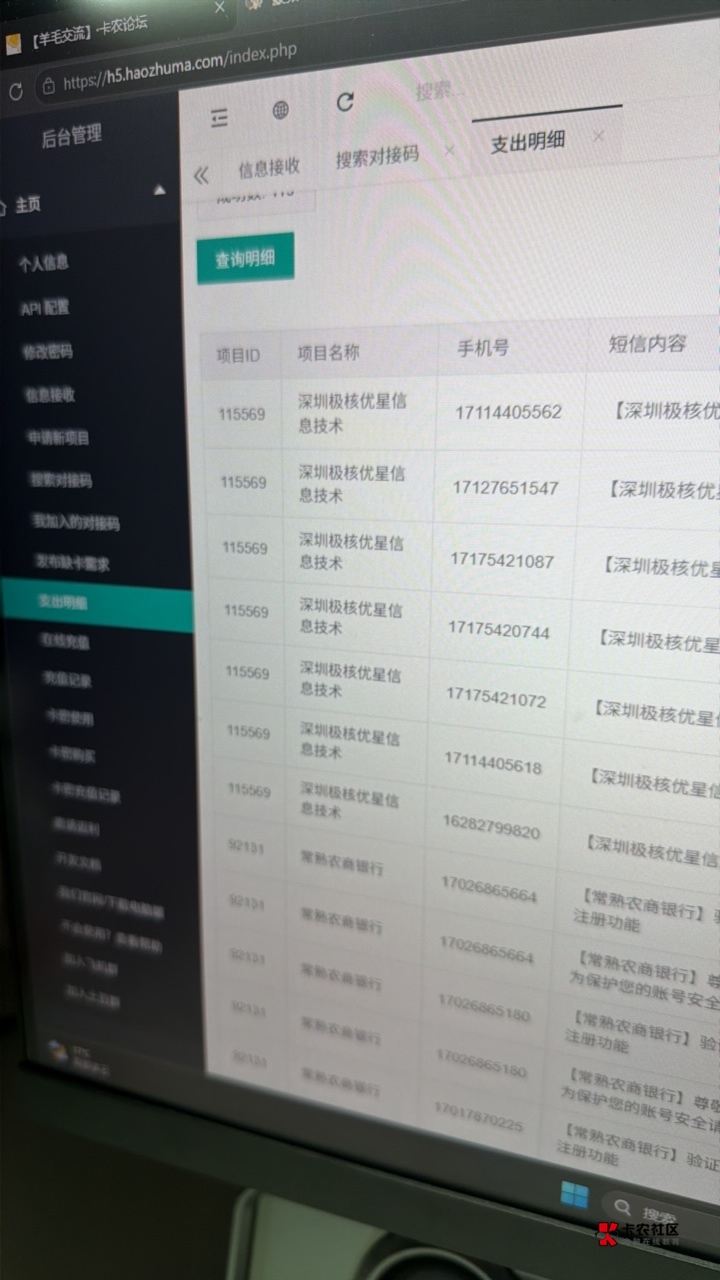This screenshot has height=1280, width=720.
Task: Click phone number 17175421087
Action: pos(501,561)
